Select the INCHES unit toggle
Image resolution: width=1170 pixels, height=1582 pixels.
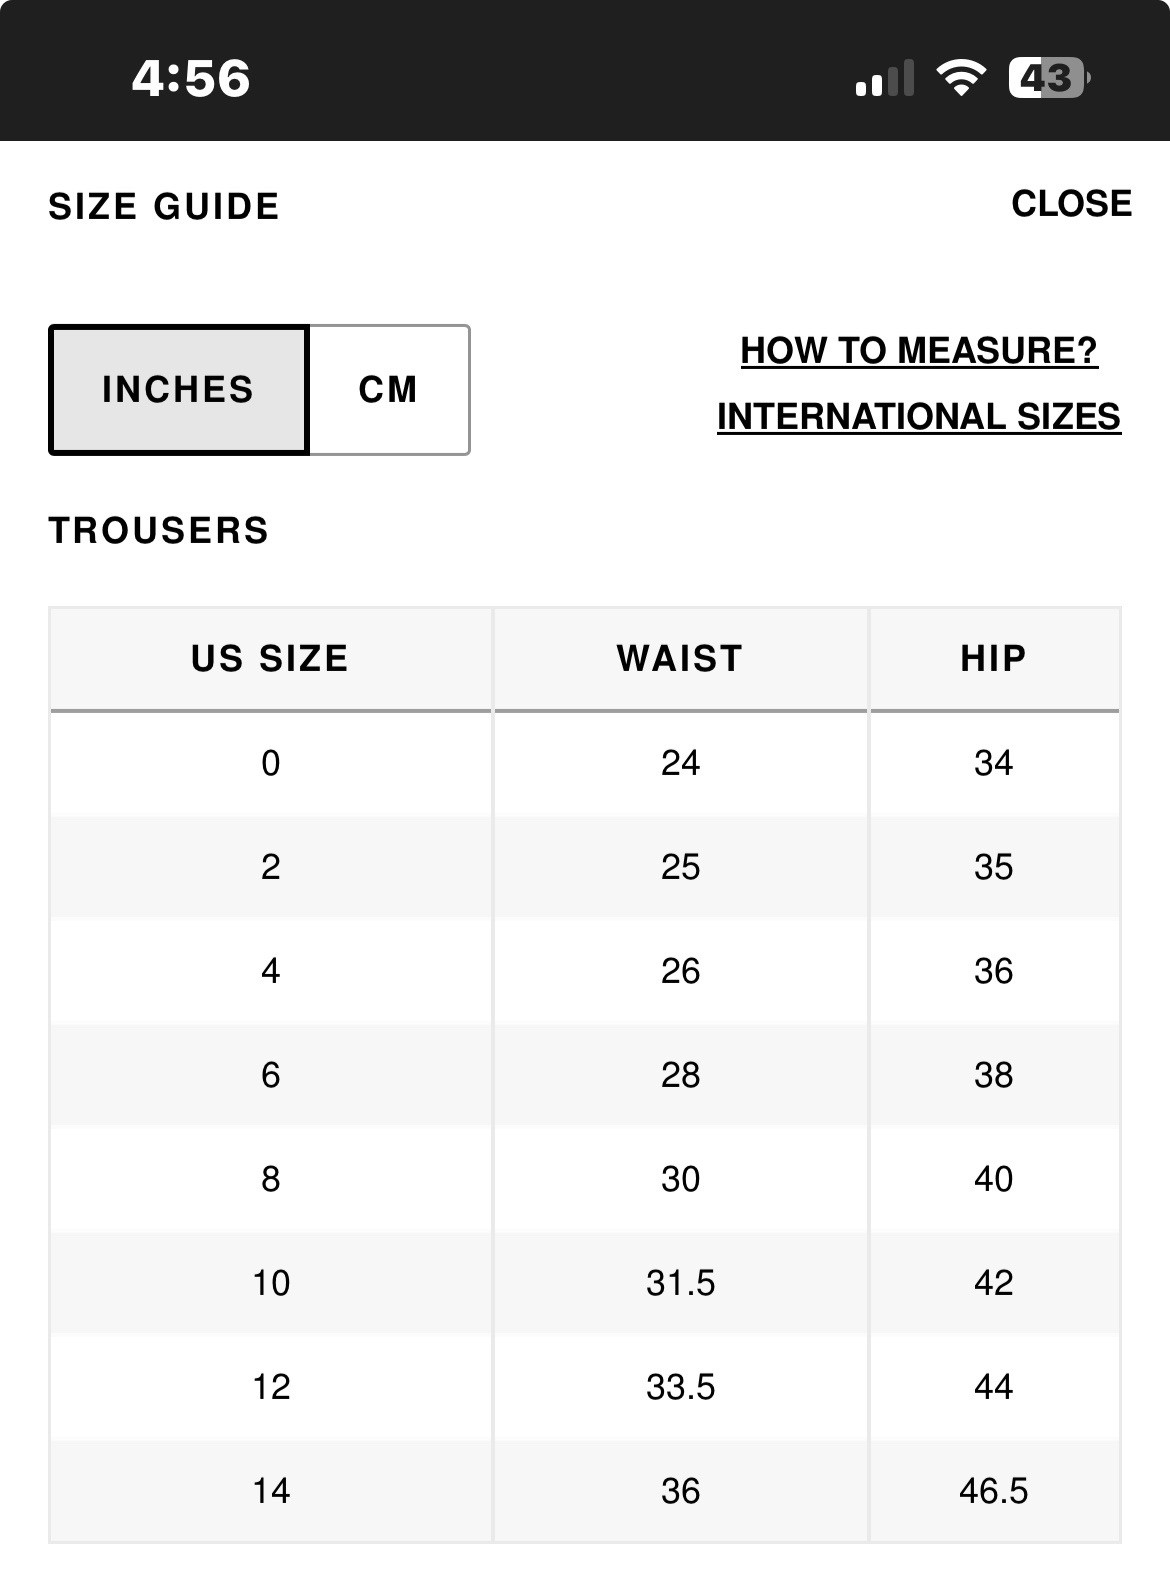(178, 390)
